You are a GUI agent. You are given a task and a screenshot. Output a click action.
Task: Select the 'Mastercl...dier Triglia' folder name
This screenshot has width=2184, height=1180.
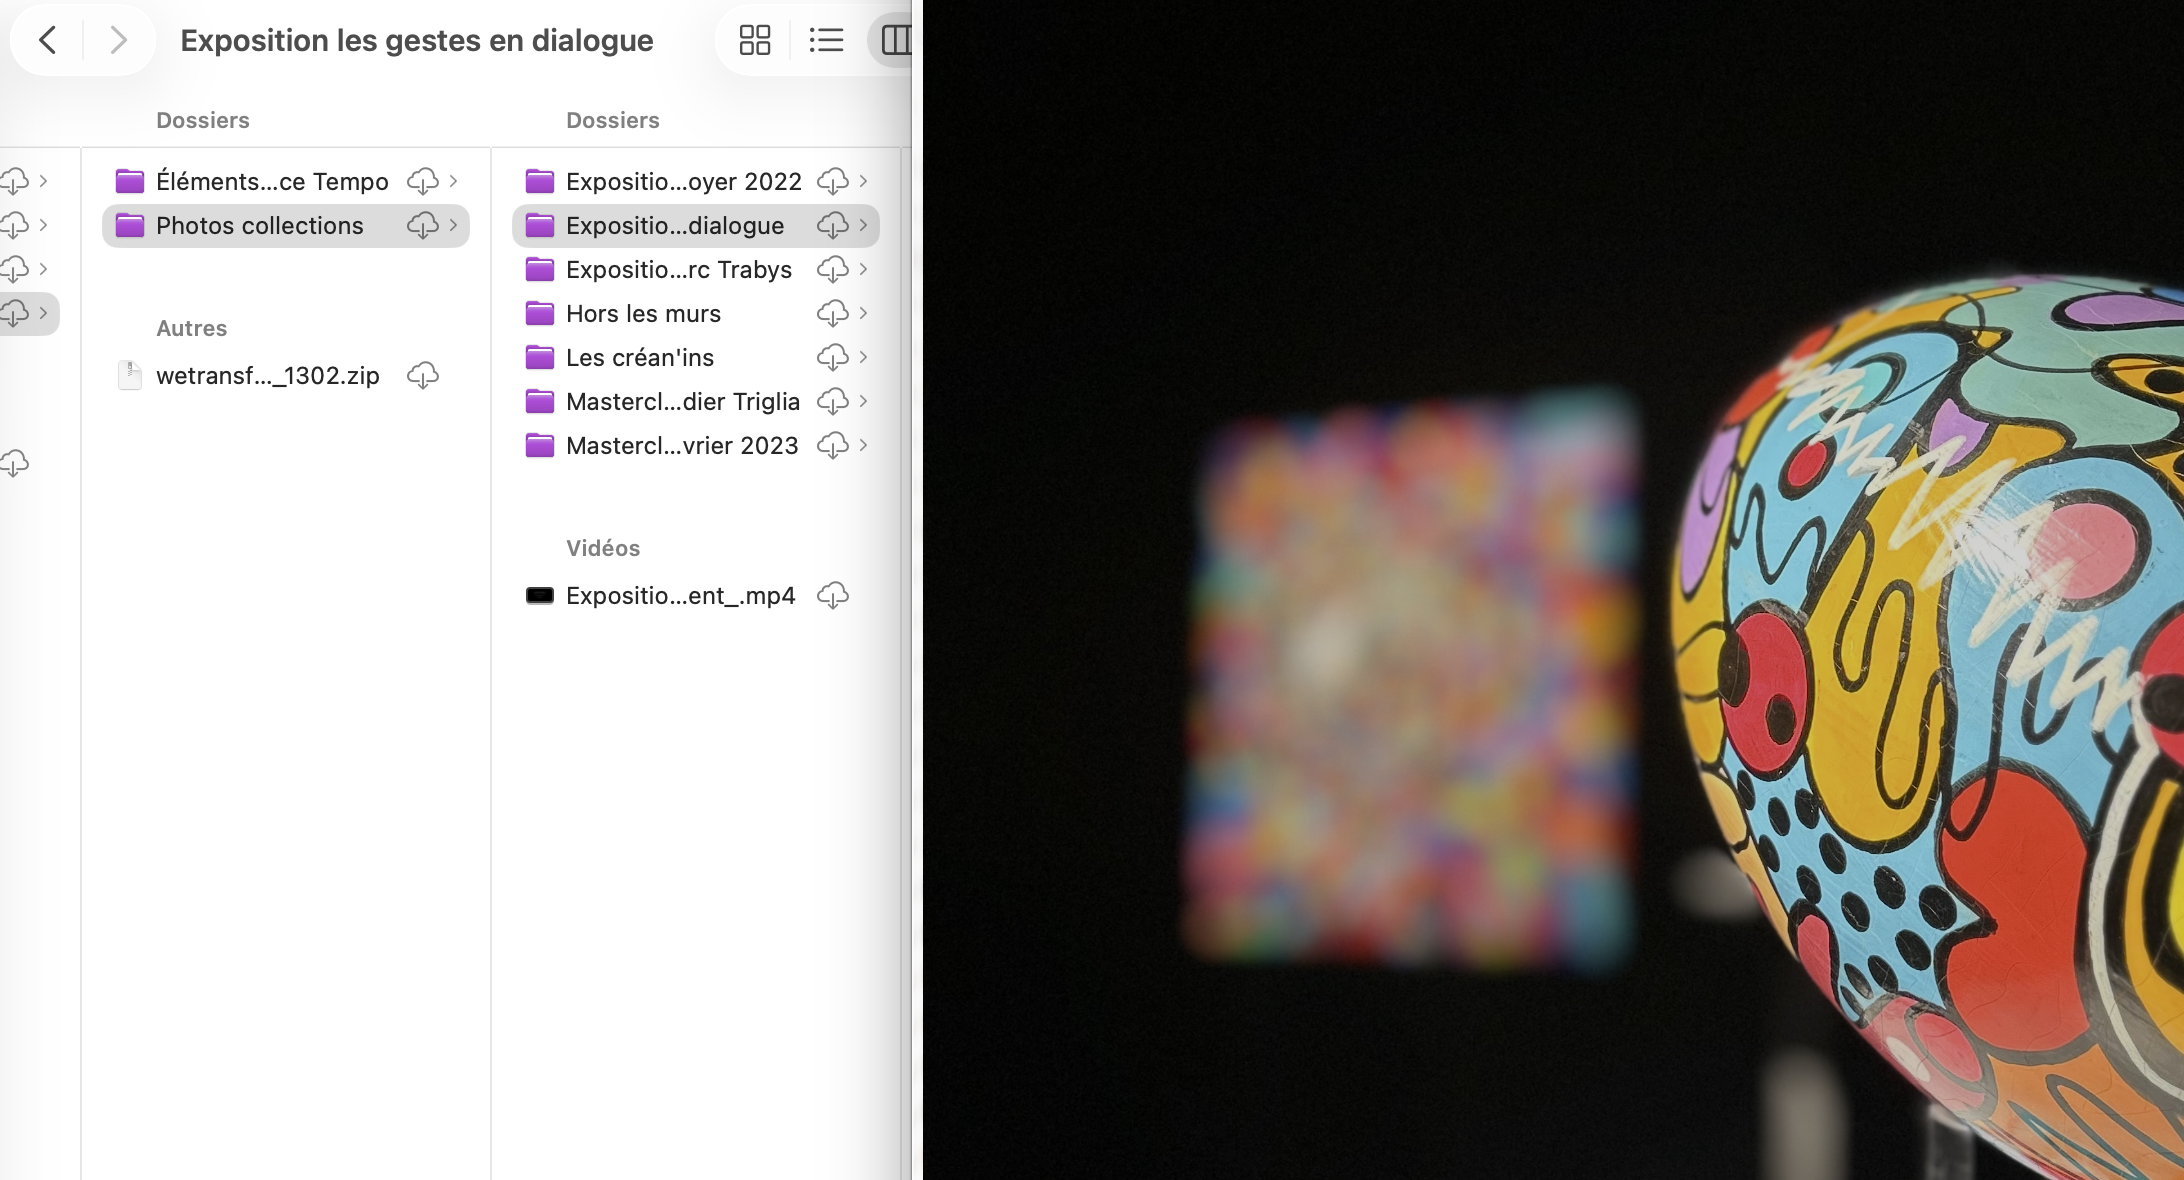pos(683,401)
